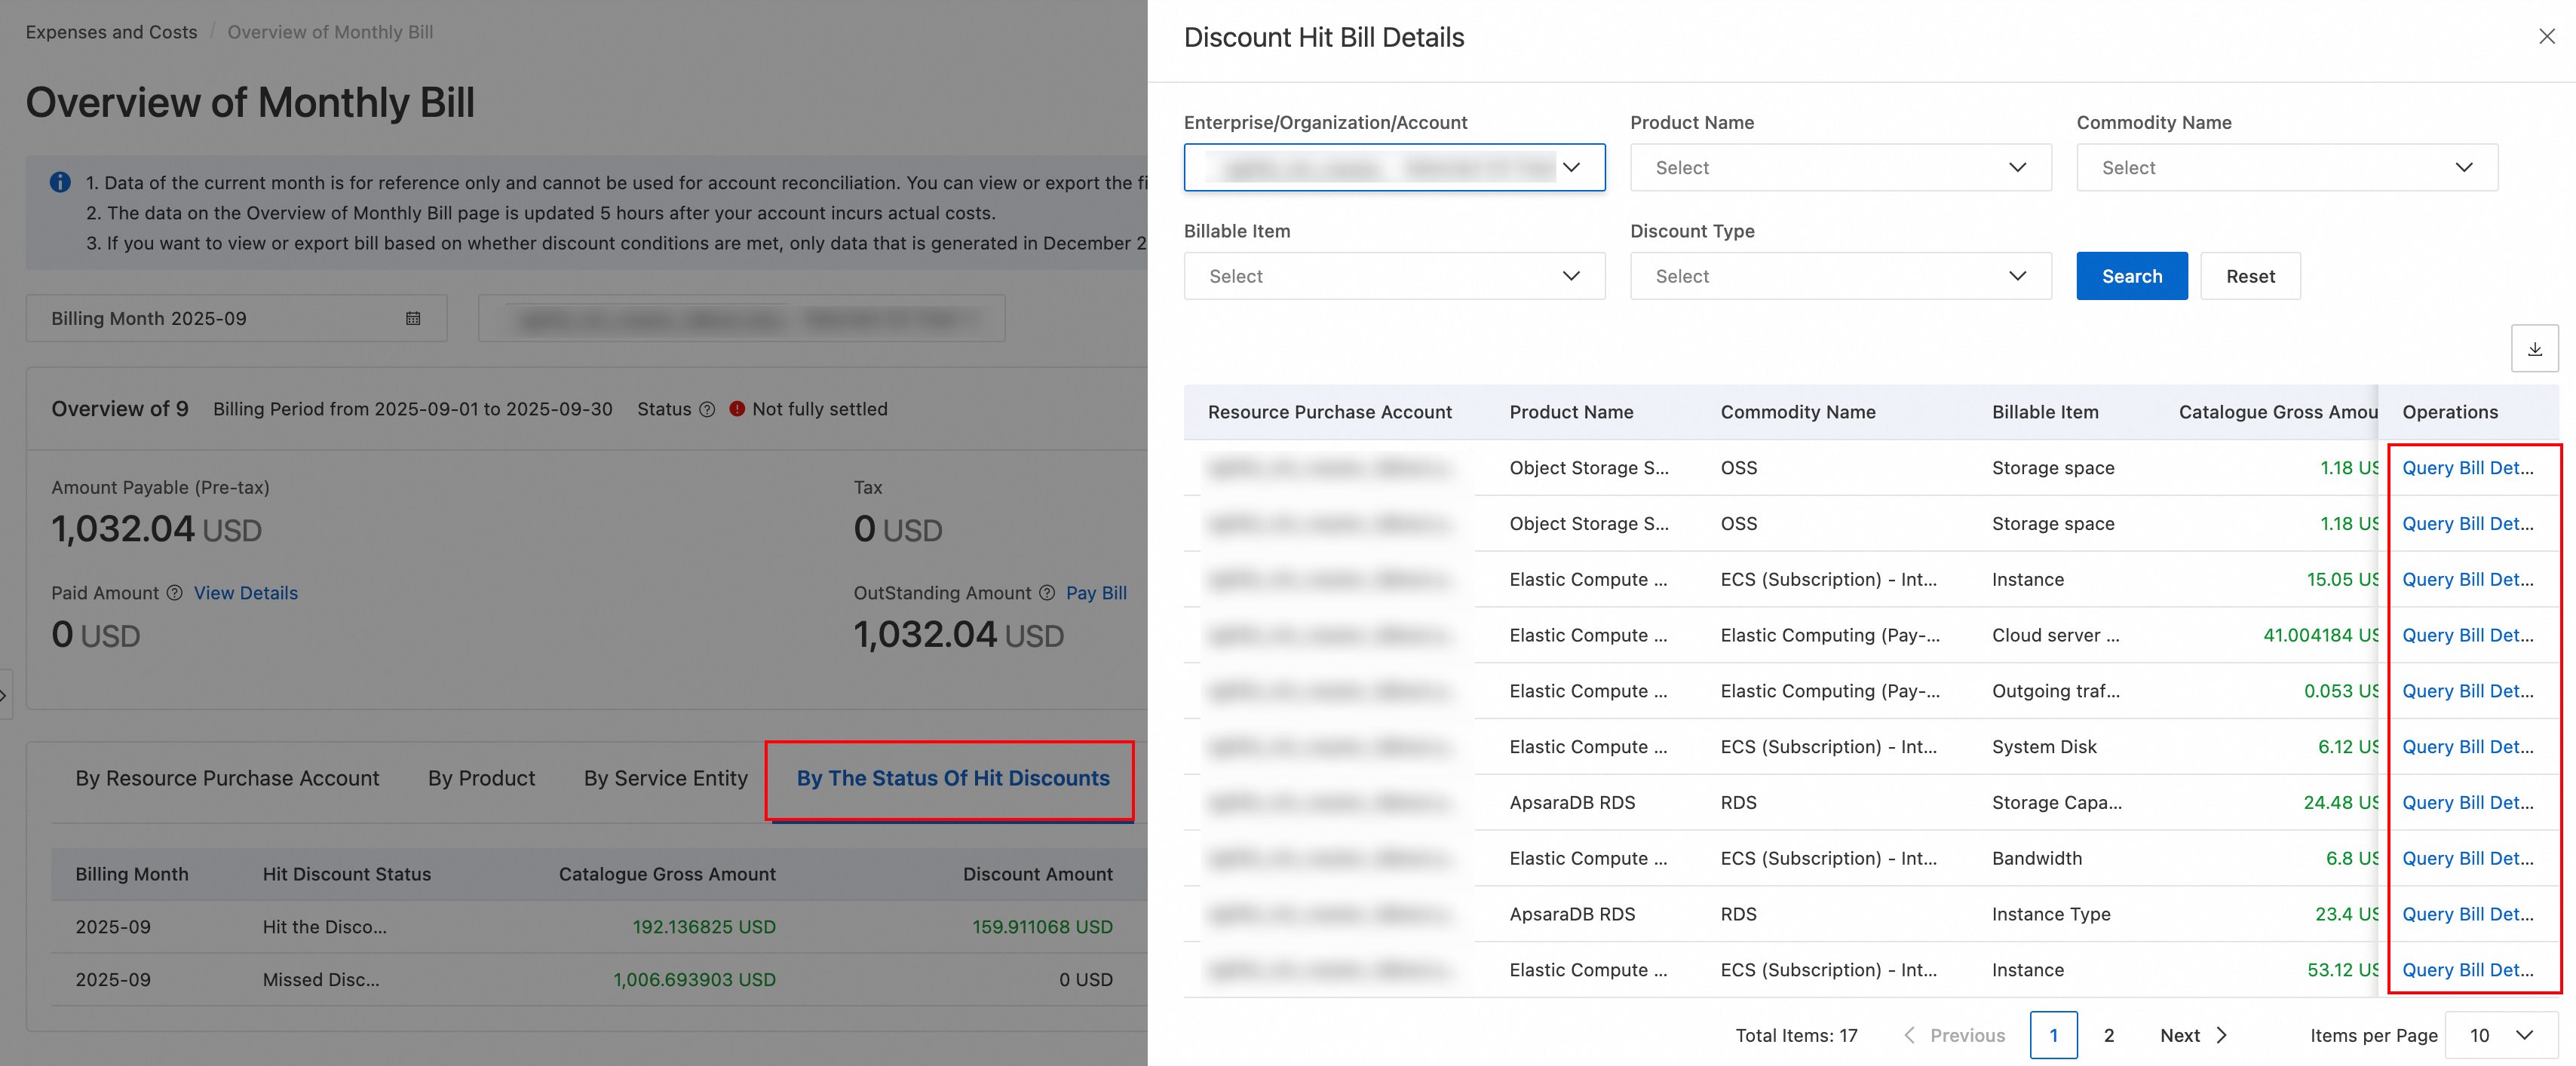Image resolution: width=2576 pixels, height=1066 pixels.
Task: Click the blue Search button
Action: coord(2131,276)
